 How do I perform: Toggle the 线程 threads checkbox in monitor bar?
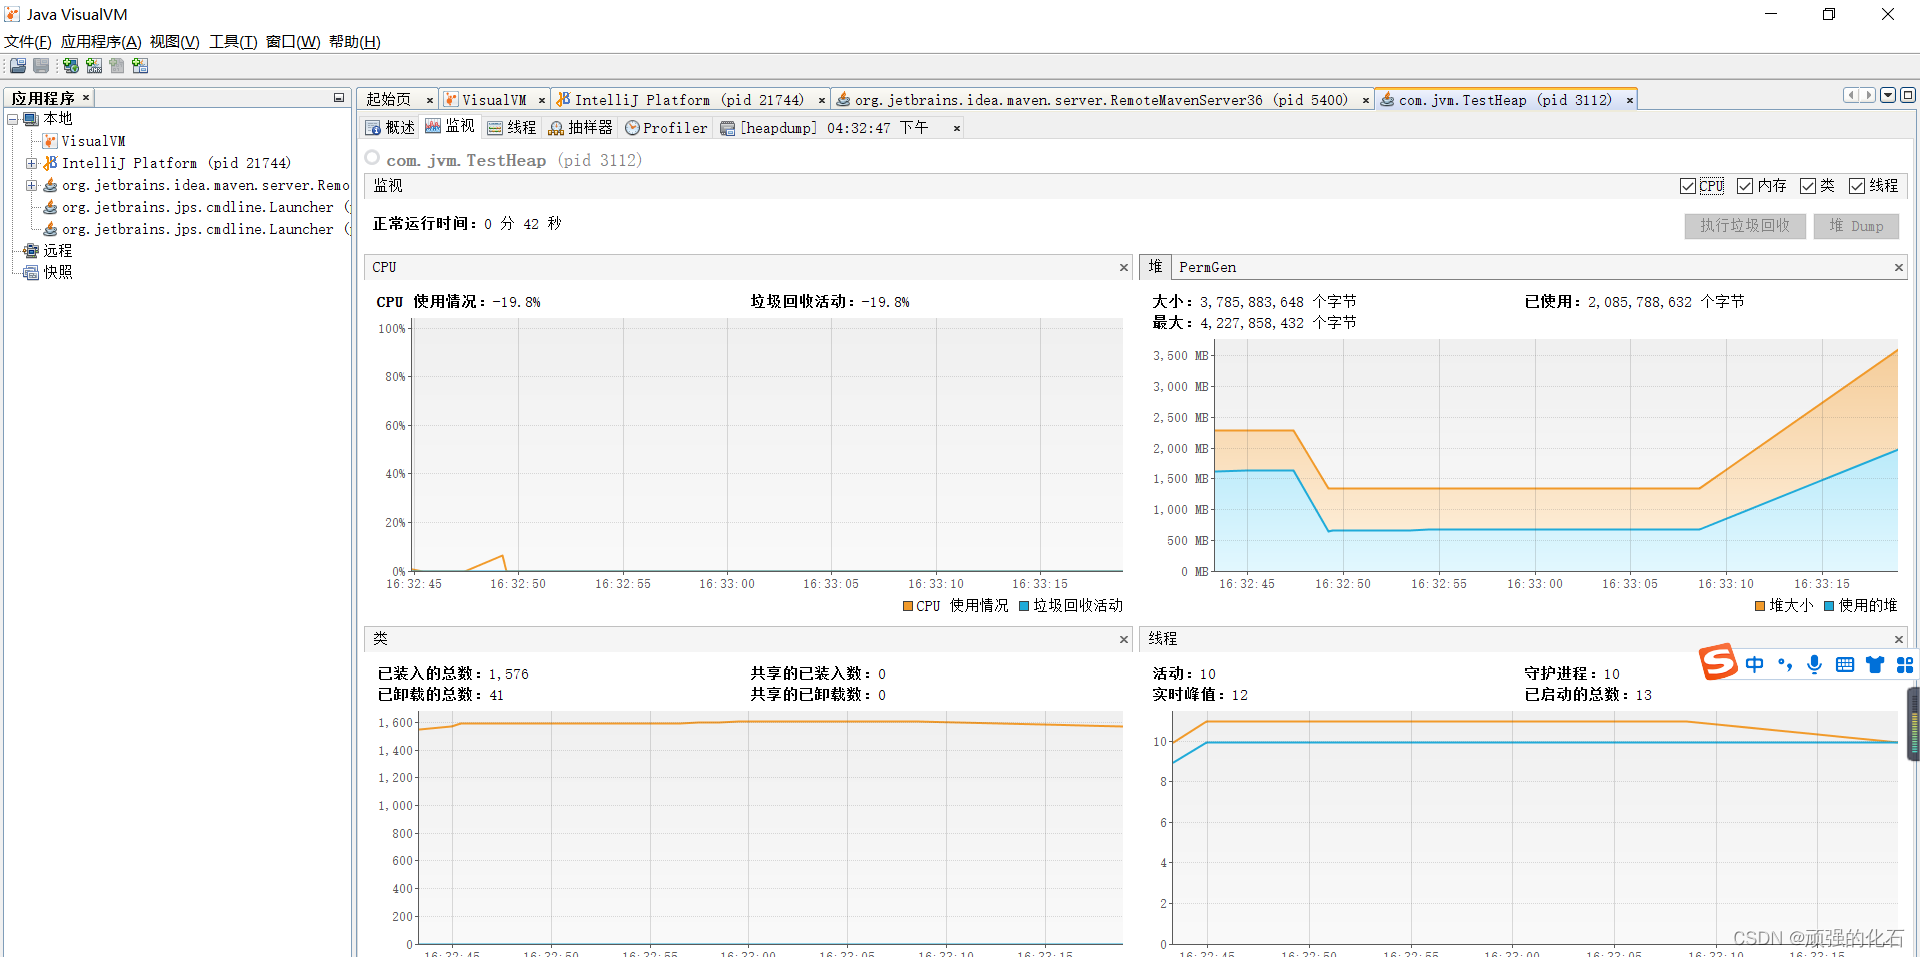point(1857,186)
